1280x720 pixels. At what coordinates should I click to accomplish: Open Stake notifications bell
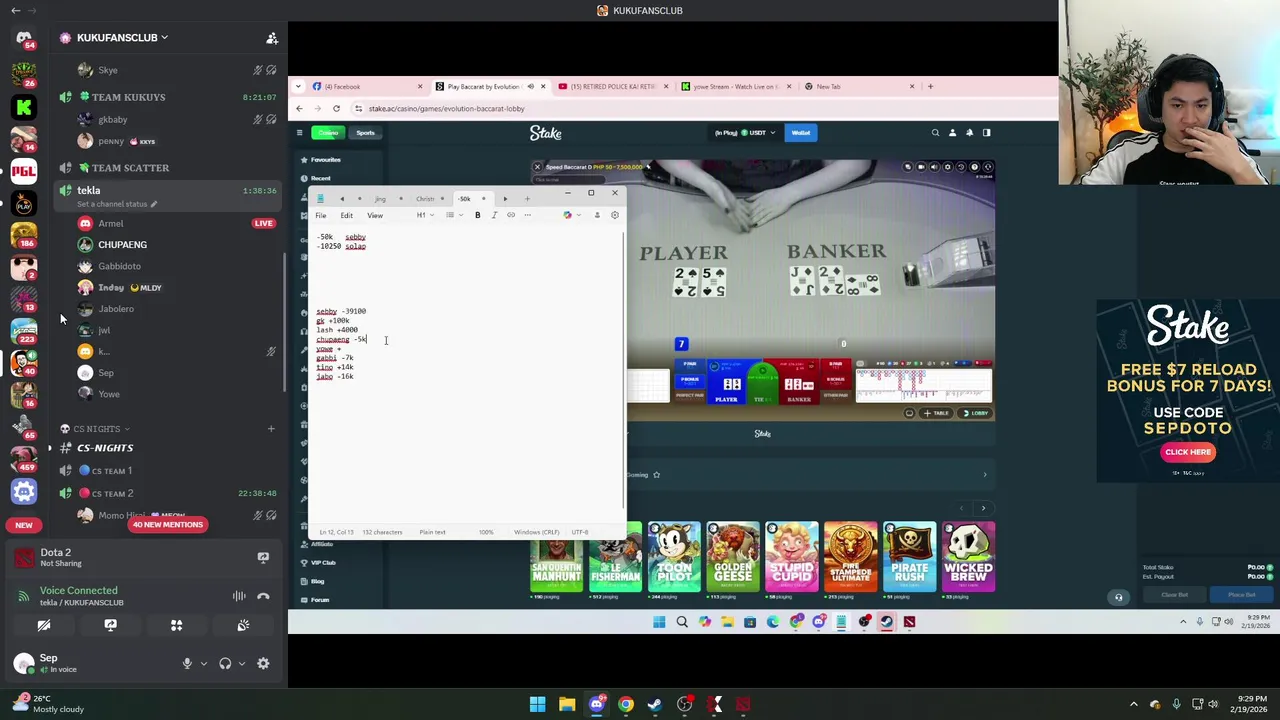[969, 132]
